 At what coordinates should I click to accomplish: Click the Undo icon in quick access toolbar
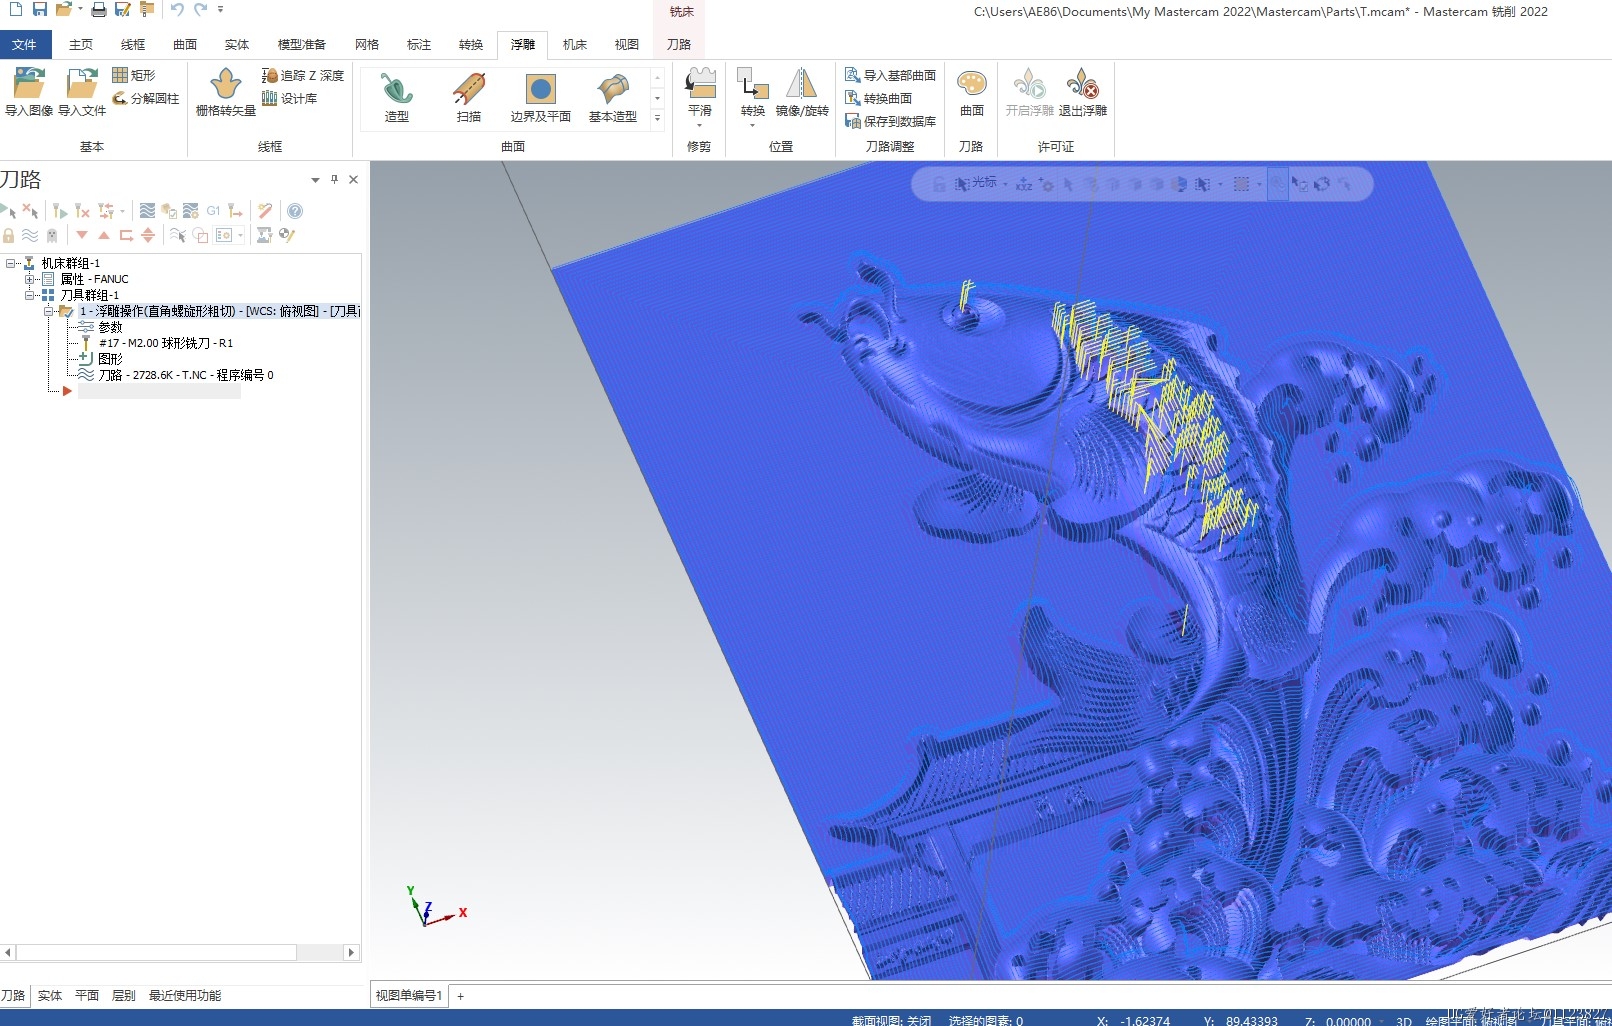(177, 9)
